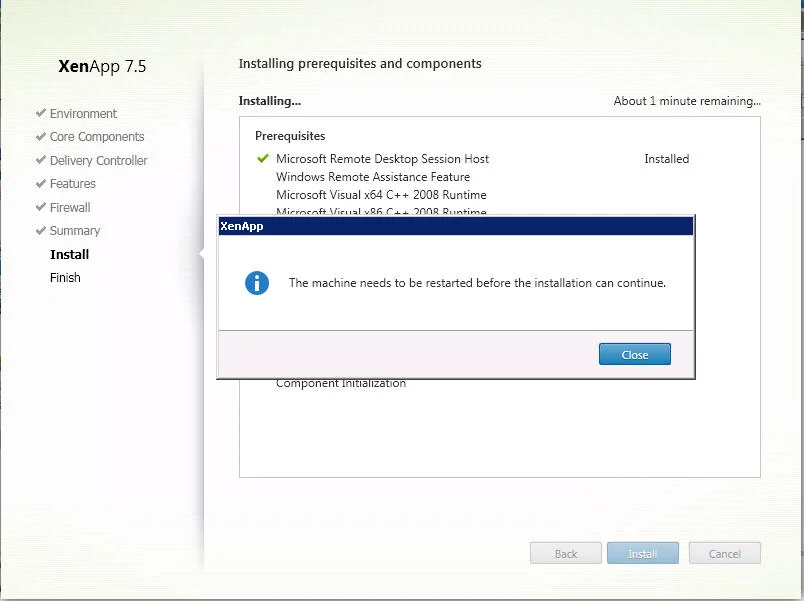The image size is (804, 601).
Task: Click the Cancel button
Action: point(725,553)
